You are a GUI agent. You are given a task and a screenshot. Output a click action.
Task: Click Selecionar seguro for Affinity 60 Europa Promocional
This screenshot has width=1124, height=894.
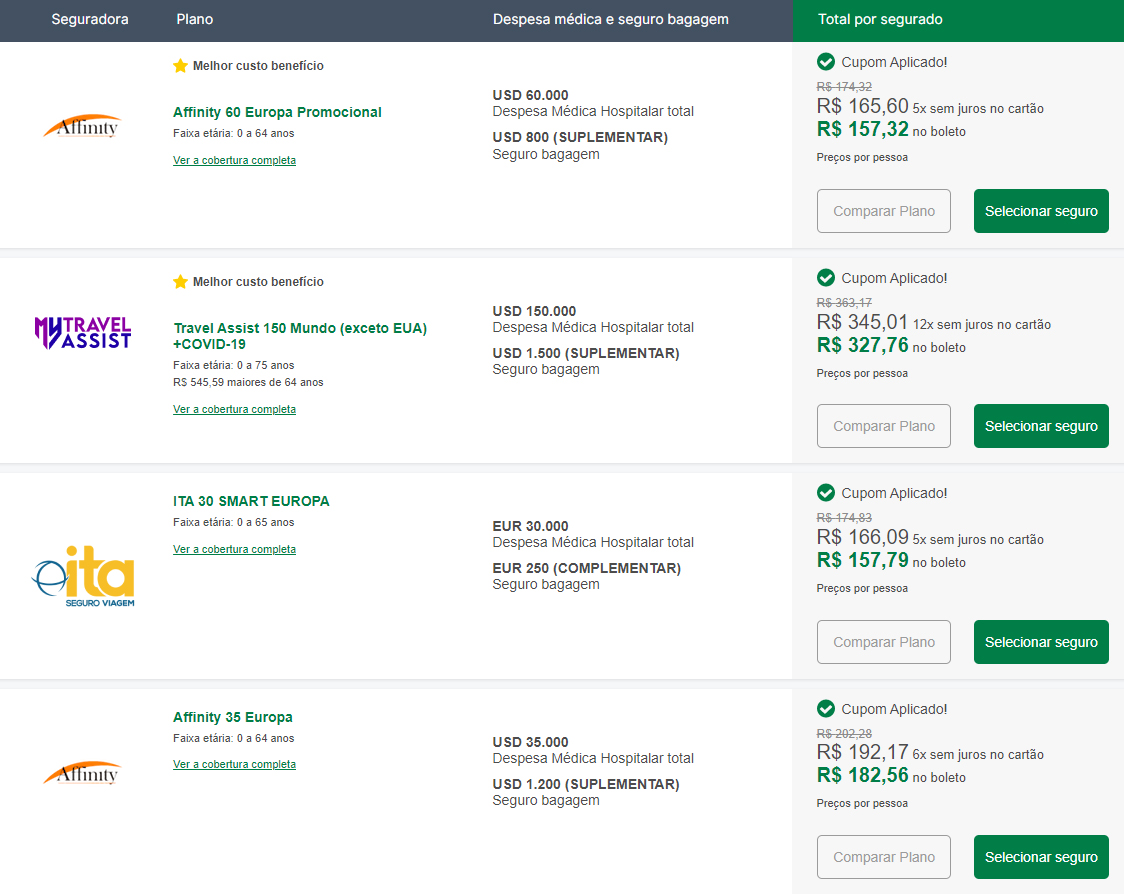tap(1041, 211)
